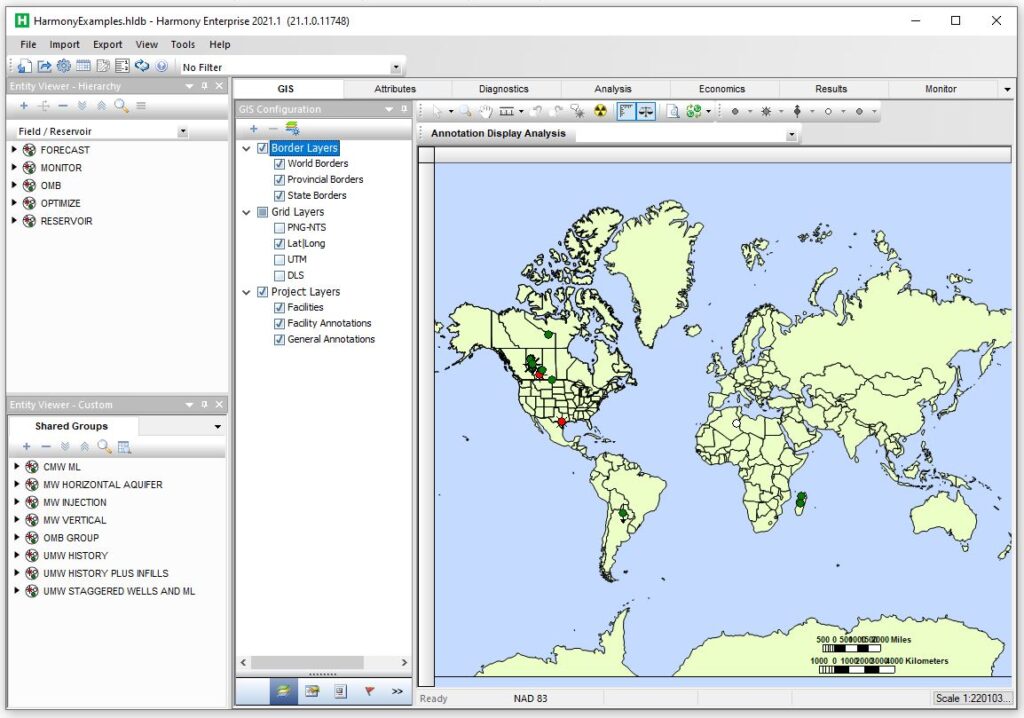Viewport: 1024px width, 718px height.
Task: Open the Tools menu
Action: pyautogui.click(x=183, y=44)
